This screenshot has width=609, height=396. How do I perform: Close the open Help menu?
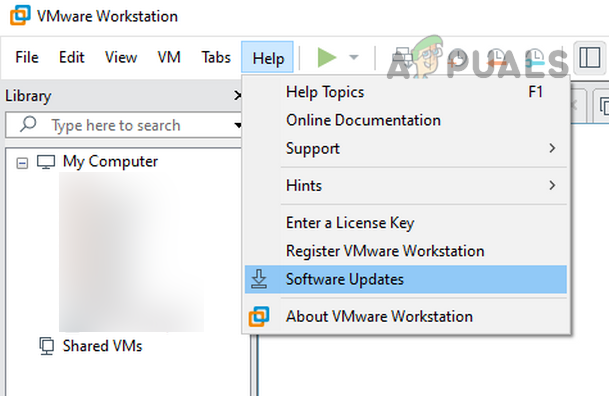(268, 57)
